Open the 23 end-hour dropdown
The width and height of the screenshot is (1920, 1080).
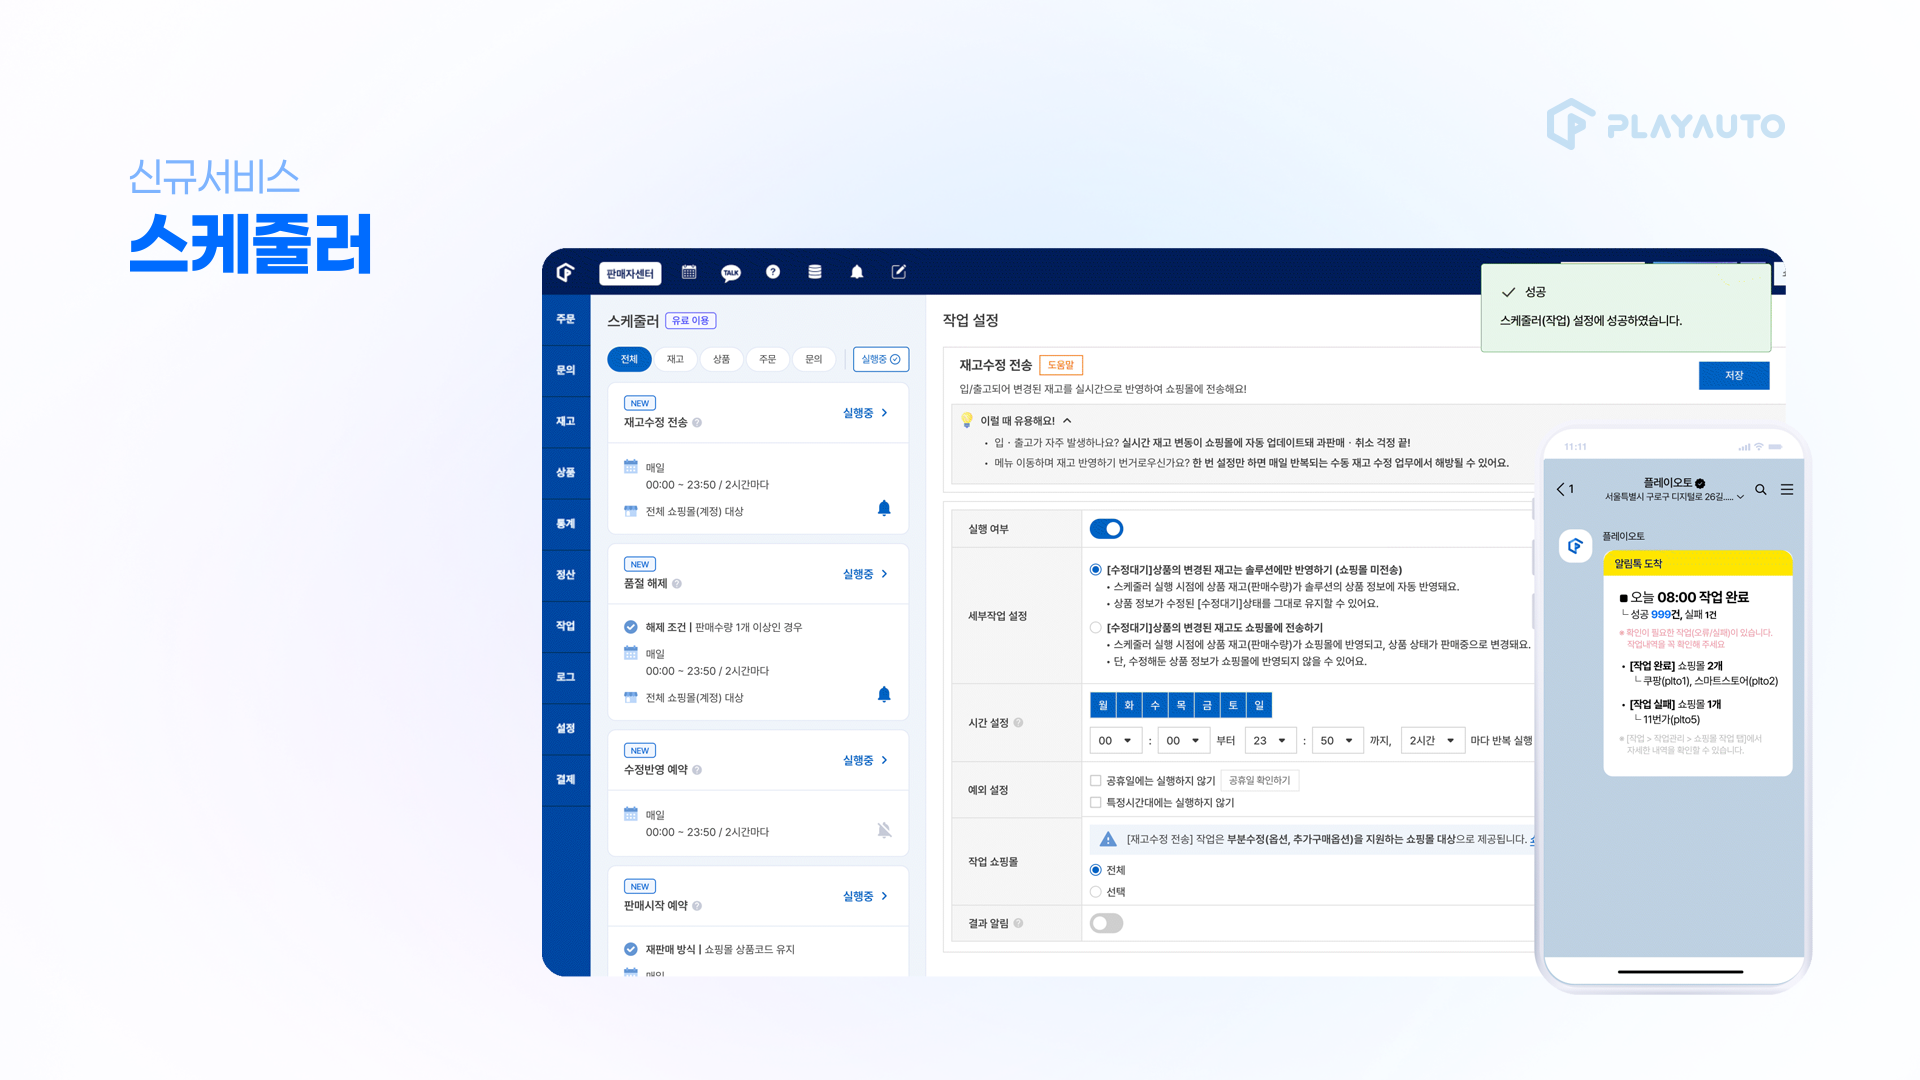coord(1270,741)
